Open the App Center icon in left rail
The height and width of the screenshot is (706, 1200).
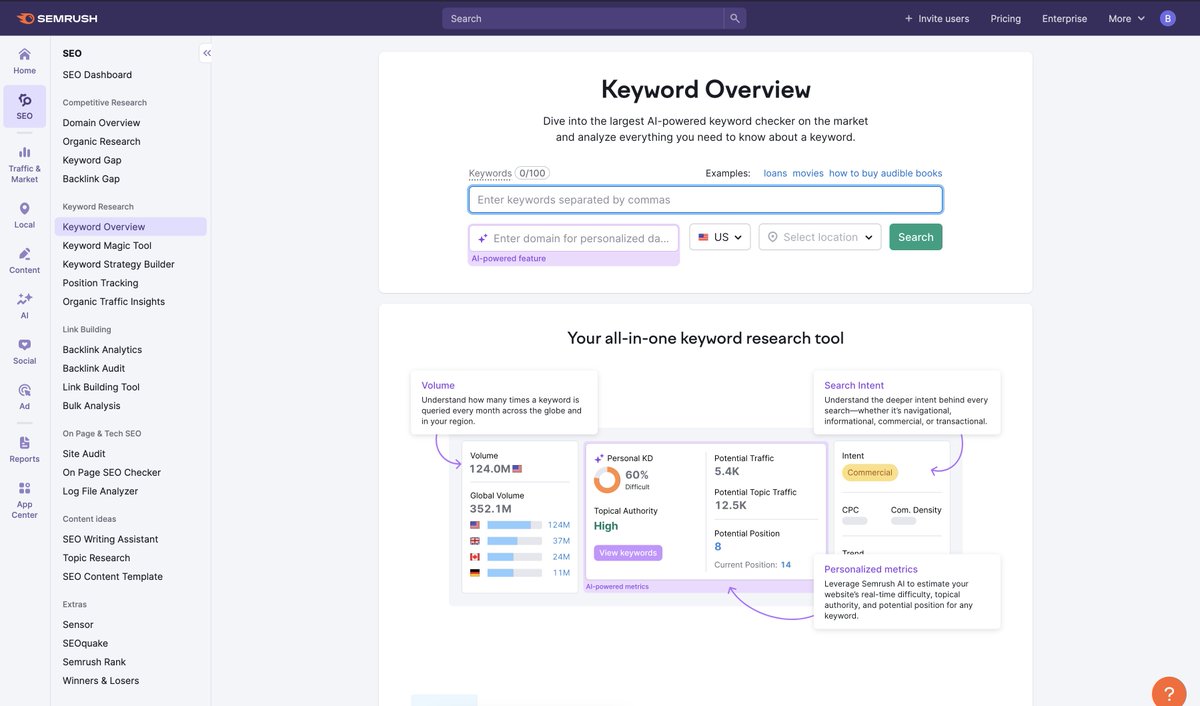click(x=24, y=500)
